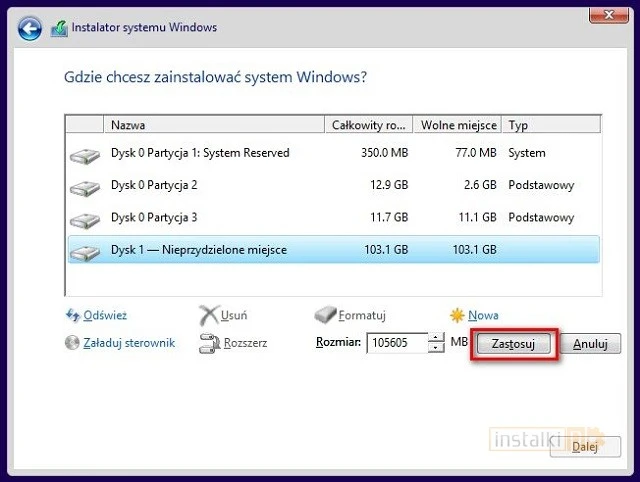Create a new partition with Nowa
This screenshot has height=482, width=640.
(x=483, y=315)
